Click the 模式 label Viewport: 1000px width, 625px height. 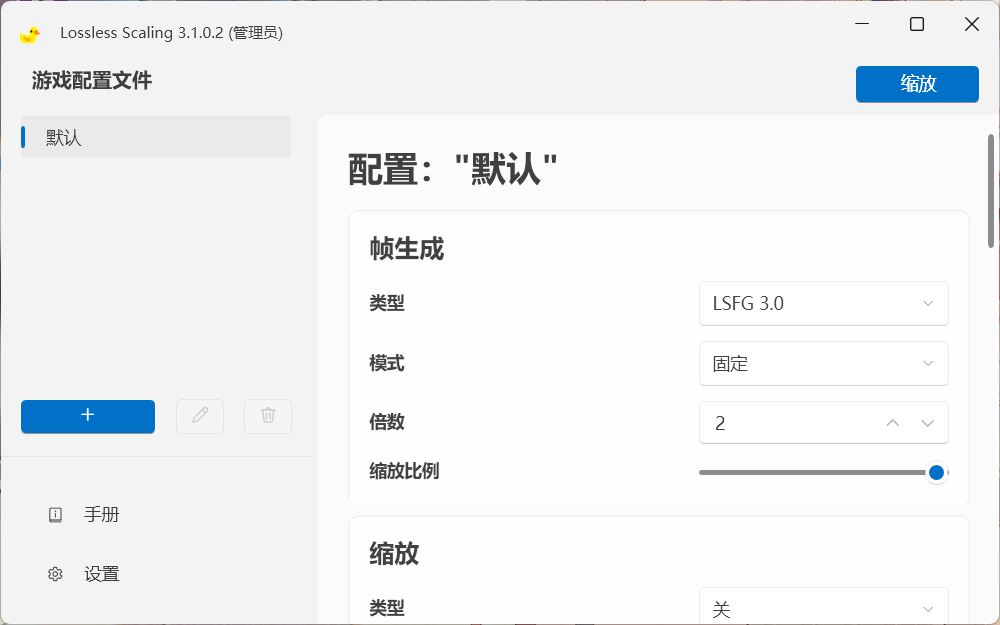(x=386, y=364)
